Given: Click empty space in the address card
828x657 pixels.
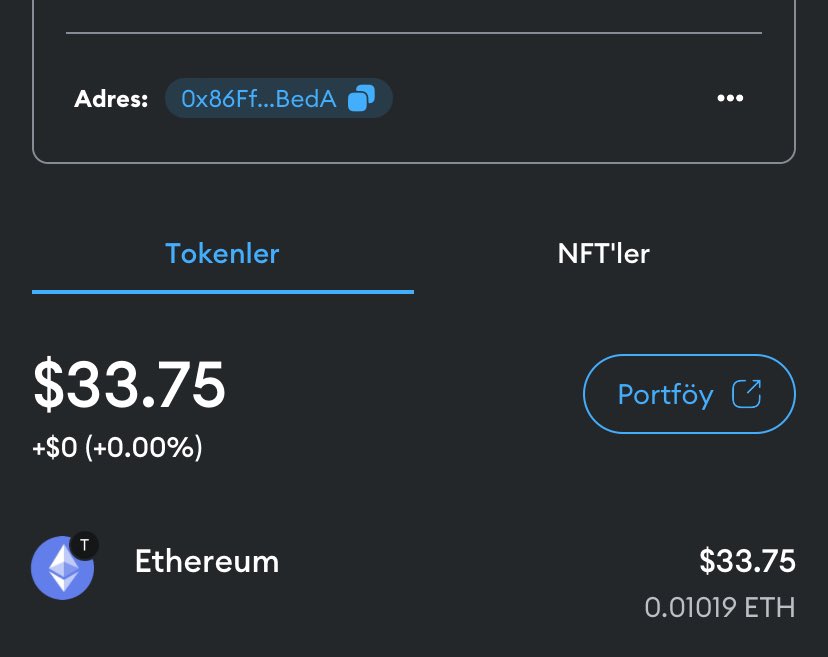Looking at the screenshot, I should click(x=554, y=98).
